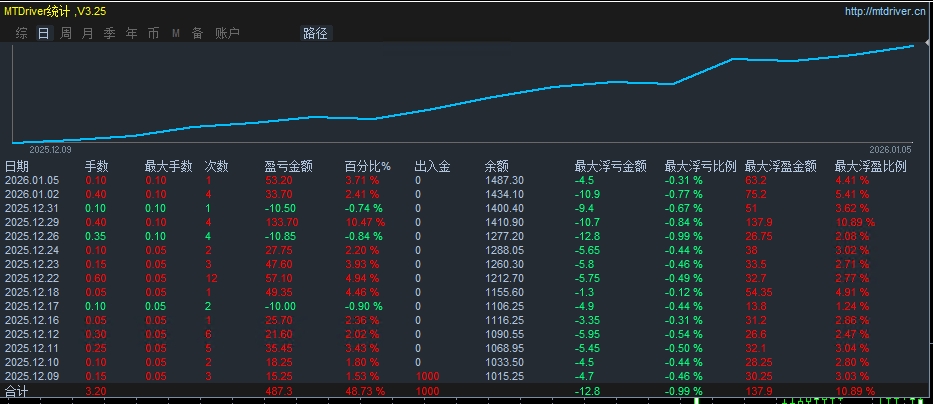Click the 出入金 column header
This screenshot has height=404, width=933.
pos(433,167)
